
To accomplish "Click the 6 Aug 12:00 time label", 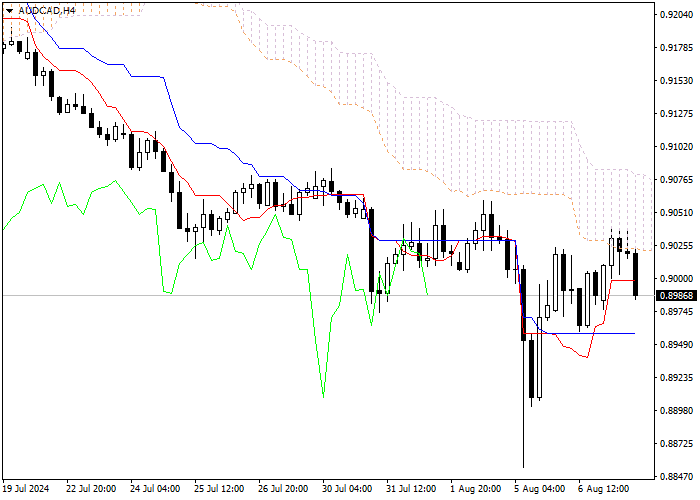I will coord(604,489).
